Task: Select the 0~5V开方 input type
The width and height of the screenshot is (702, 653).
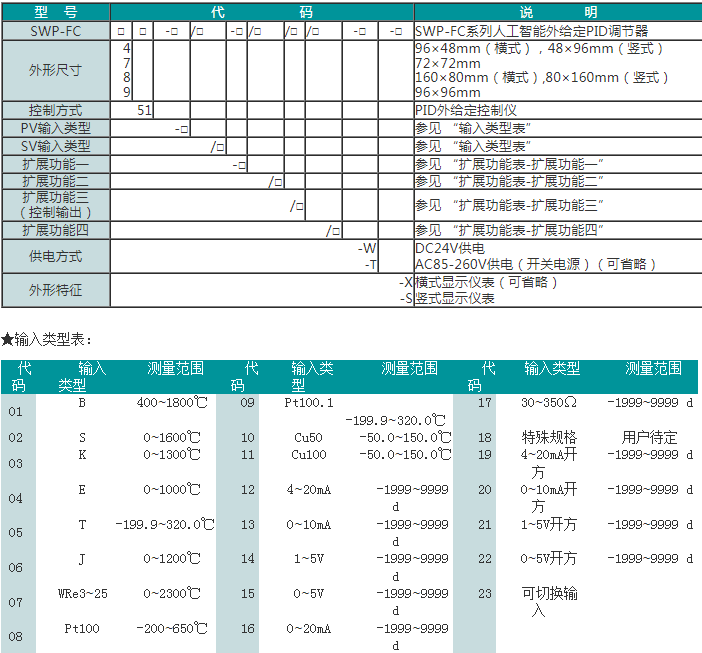Action: (x=549, y=559)
